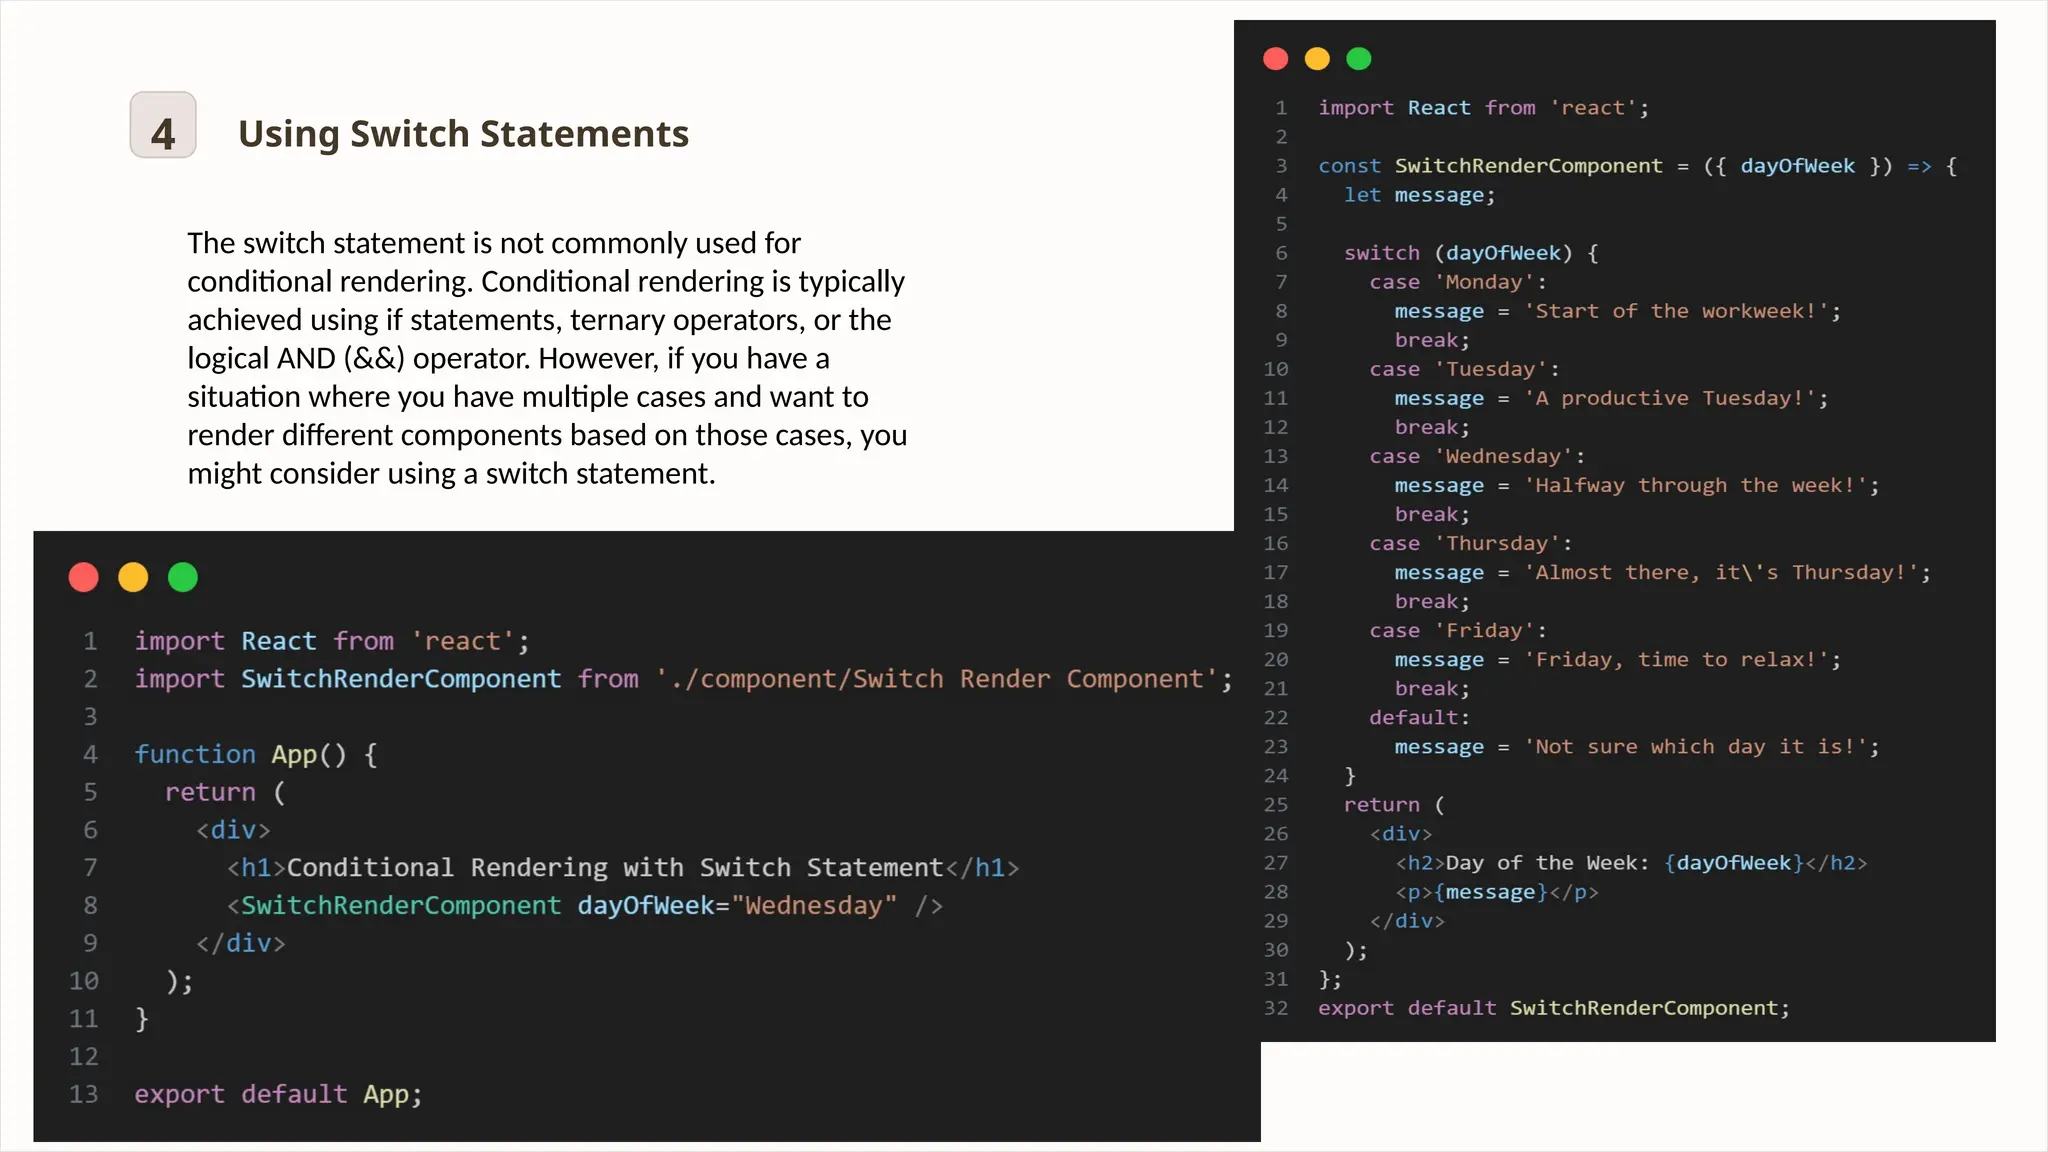Screen dimensions: 2048x1152
Task: Click the number 4 badge
Action: tap(163, 126)
